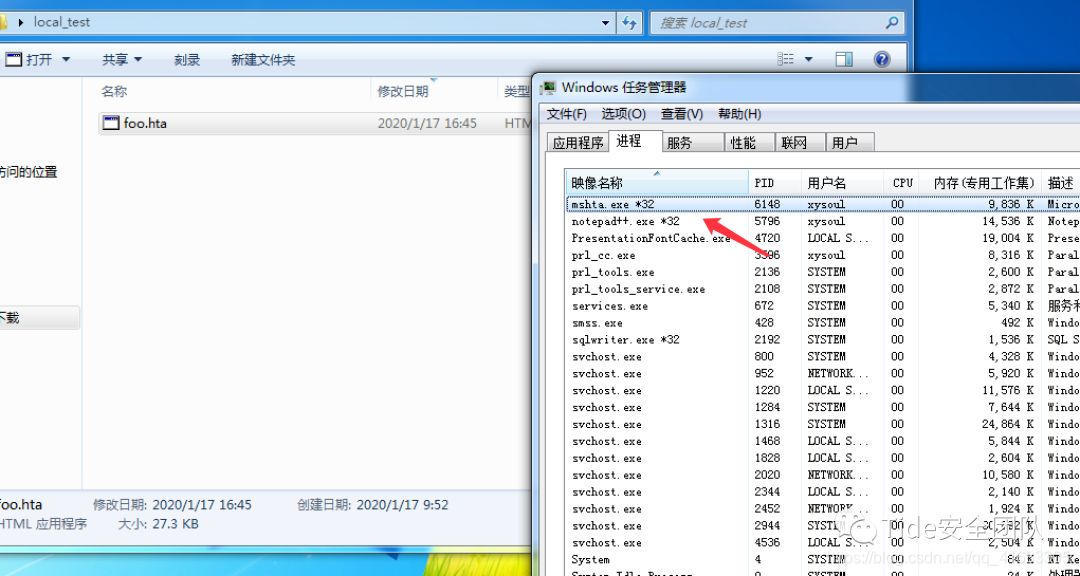1080x576 pixels.
Task: Click the 刻录 toolbar button
Action: pyautogui.click(x=187, y=60)
